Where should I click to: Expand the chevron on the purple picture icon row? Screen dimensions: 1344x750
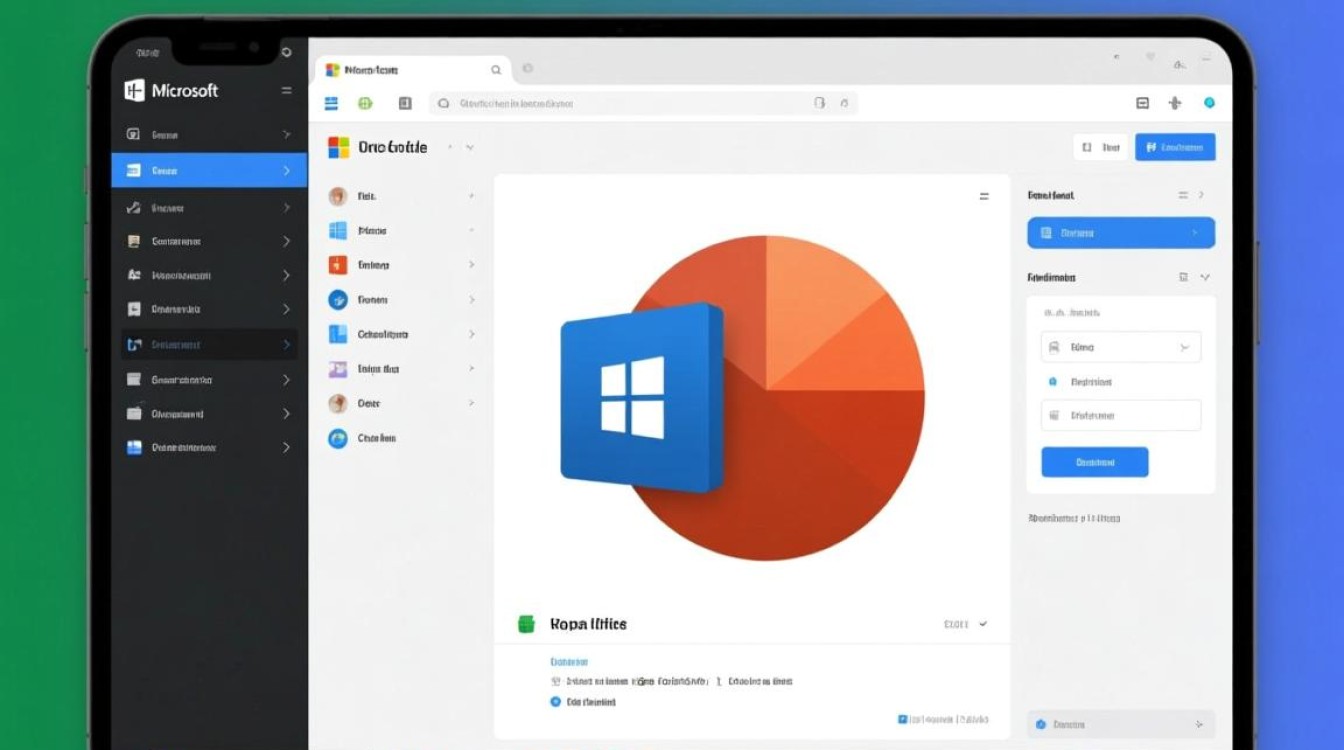pyautogui.click(x=471, y=369)
